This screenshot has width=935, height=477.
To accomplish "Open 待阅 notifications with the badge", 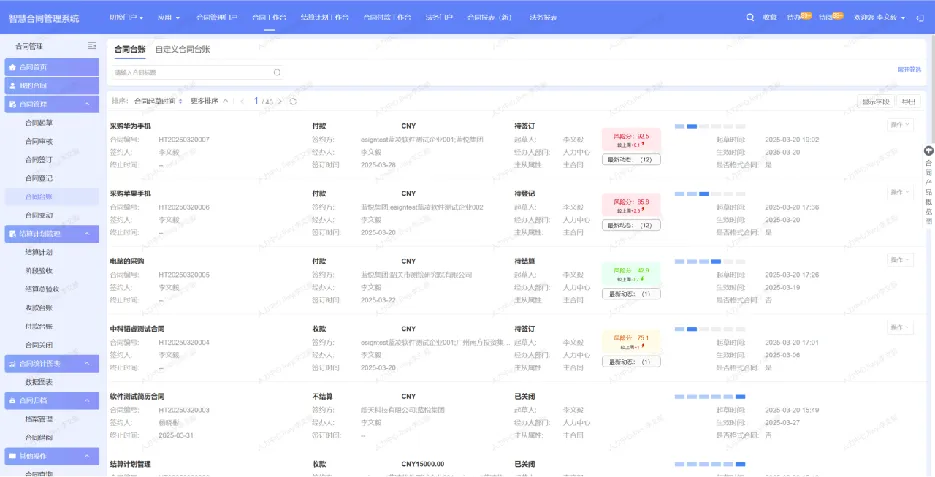I will 831,17.
